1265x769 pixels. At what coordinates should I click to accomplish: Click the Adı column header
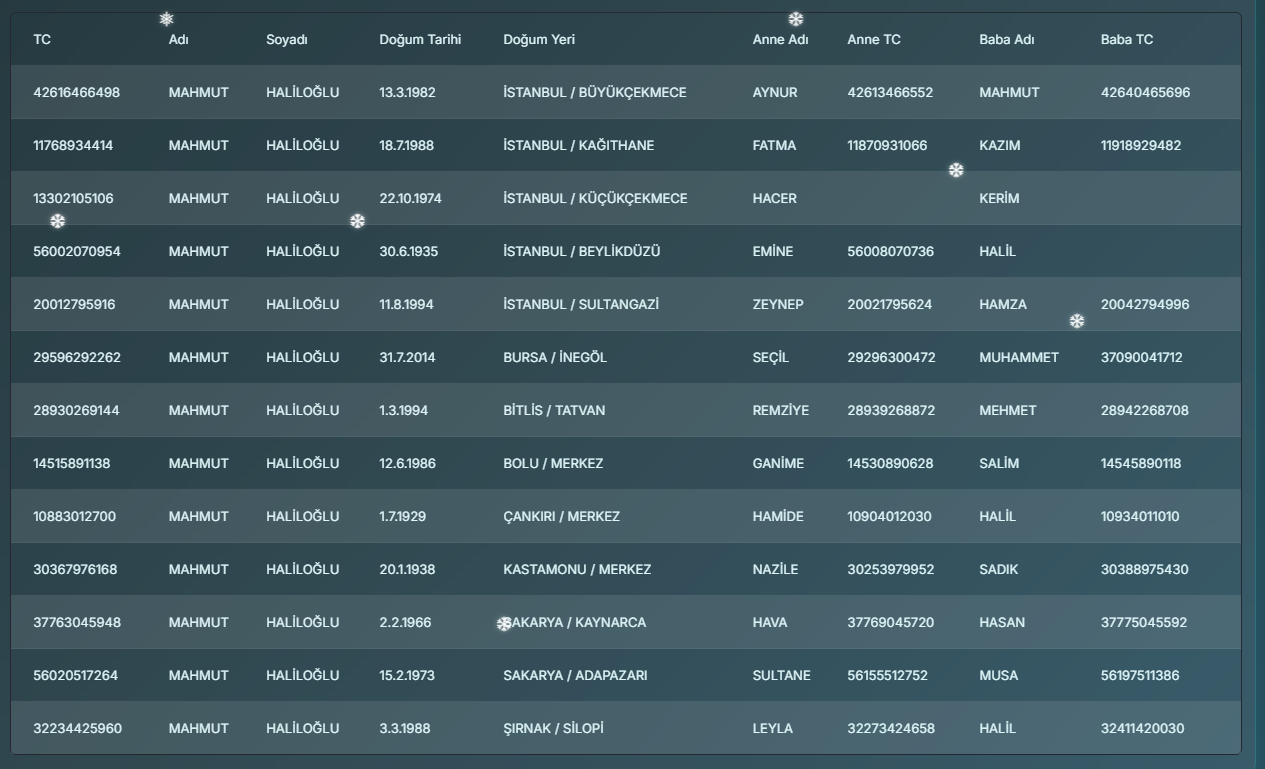[179, 40]
